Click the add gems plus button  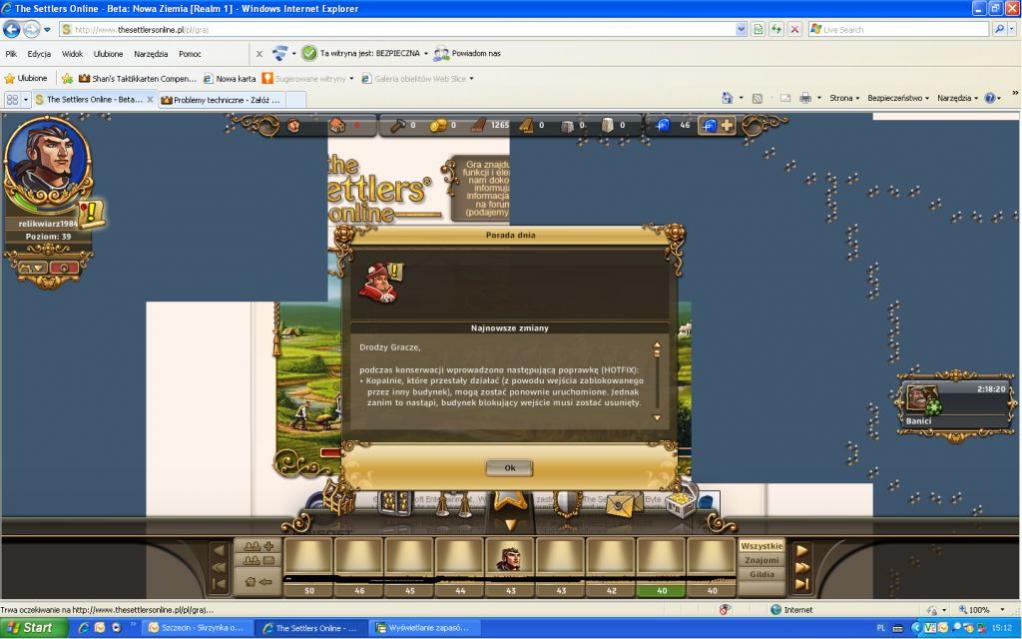(x=727, y=125)
